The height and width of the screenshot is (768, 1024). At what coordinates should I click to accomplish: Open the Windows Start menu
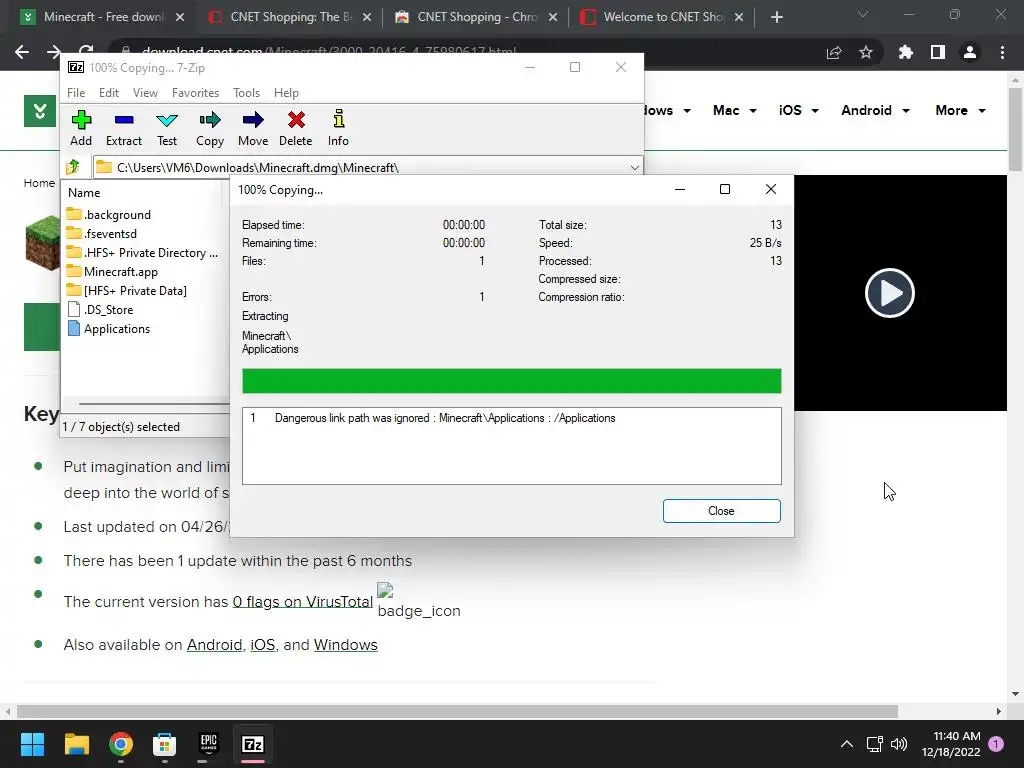(x=32, y=744)
